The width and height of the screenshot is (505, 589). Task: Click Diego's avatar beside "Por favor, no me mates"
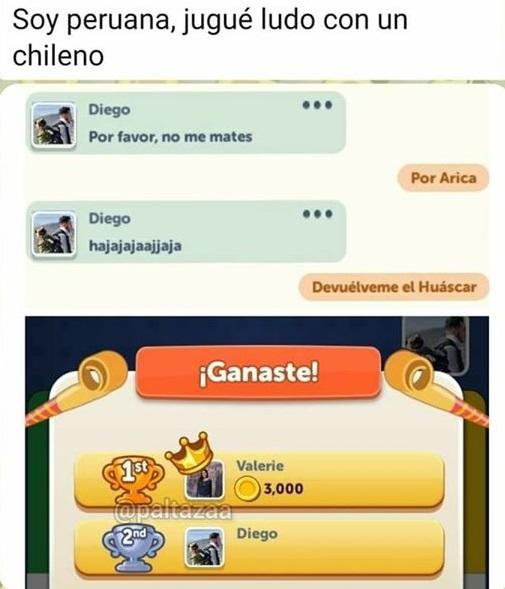click(53, 124)
